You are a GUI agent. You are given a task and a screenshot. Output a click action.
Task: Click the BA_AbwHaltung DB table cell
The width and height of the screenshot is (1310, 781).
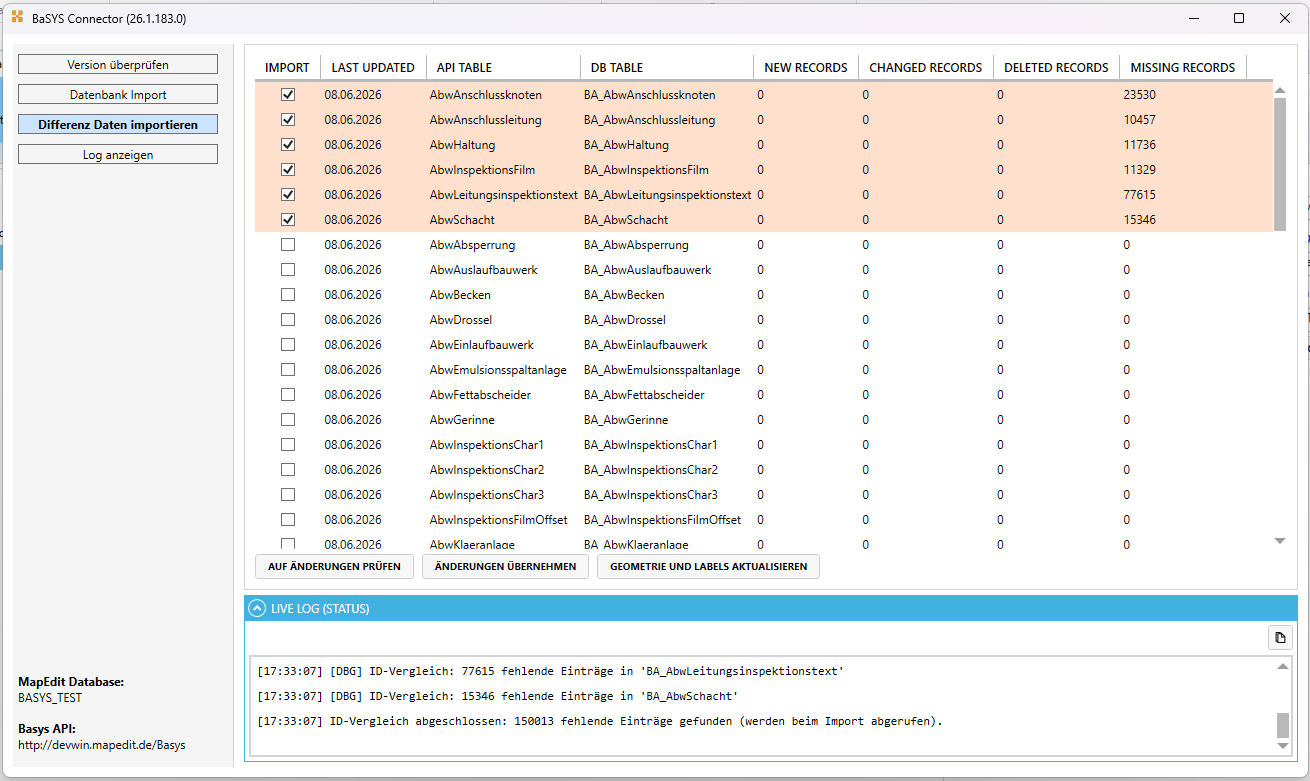[626, 145]
